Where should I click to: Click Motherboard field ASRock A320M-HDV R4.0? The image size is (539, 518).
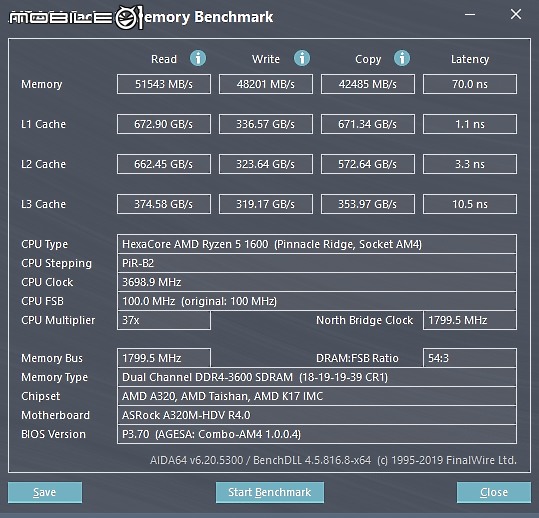pyautogui.click(x=317, y=415)
